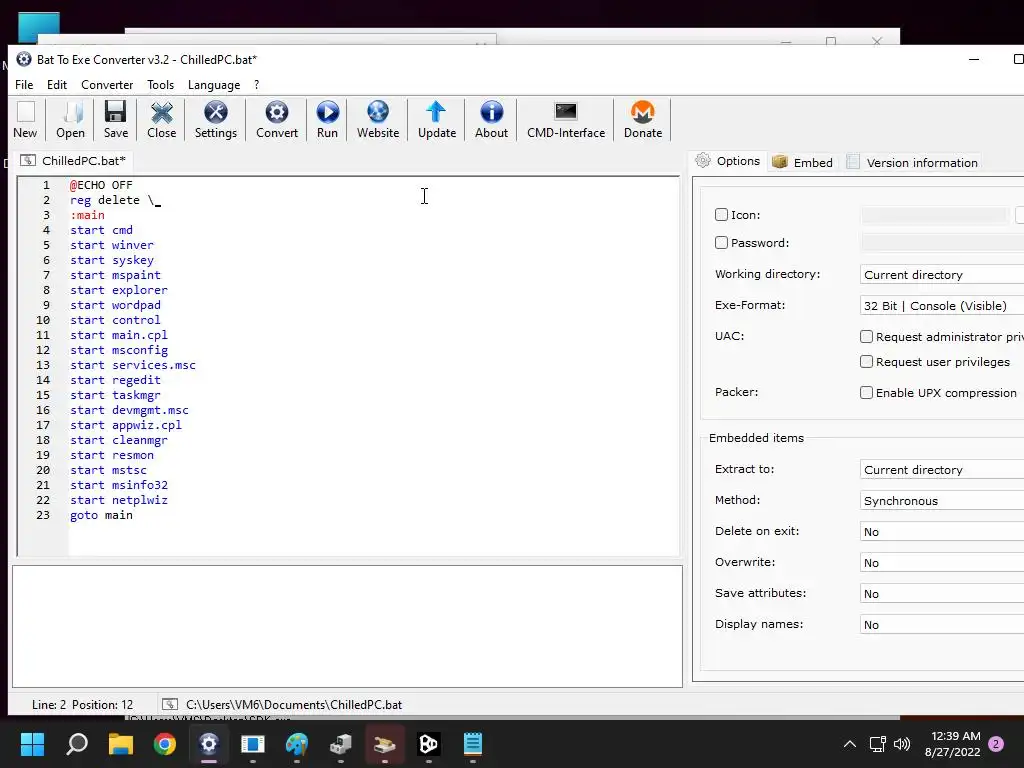1024x768 pixels.
Task: Open File Explorer from the taskbar
Action: 121,744
